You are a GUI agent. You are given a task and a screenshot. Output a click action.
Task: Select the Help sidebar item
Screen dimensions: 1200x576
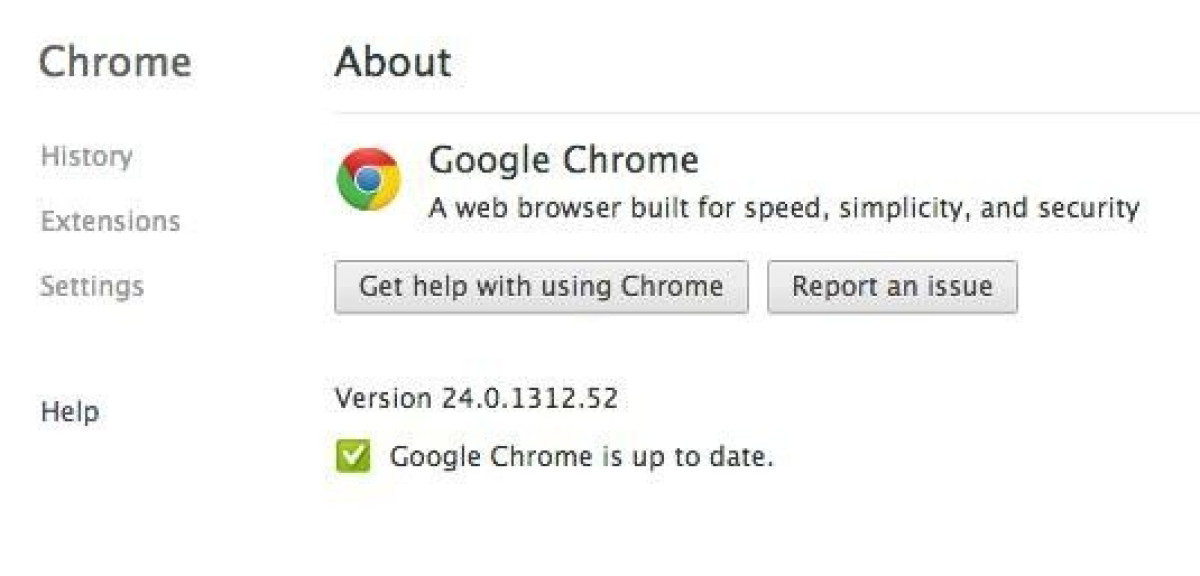[x=69, y=411]
